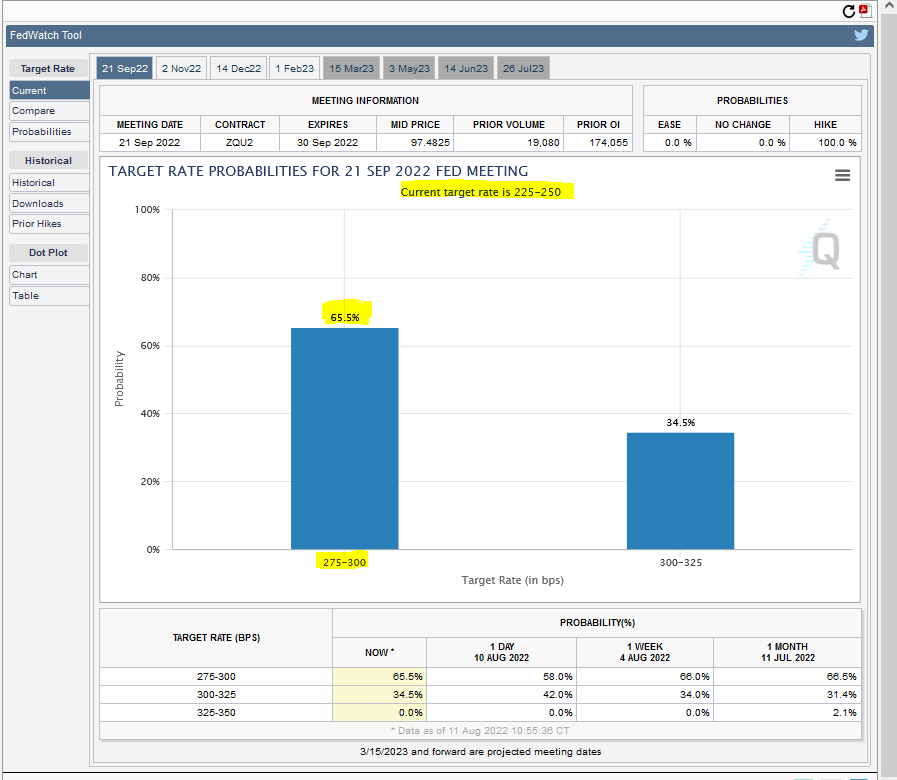This screenshot has width=897, height=780.
Task: Click the NO CHANGE column header
Action: (x=743, y=125)
